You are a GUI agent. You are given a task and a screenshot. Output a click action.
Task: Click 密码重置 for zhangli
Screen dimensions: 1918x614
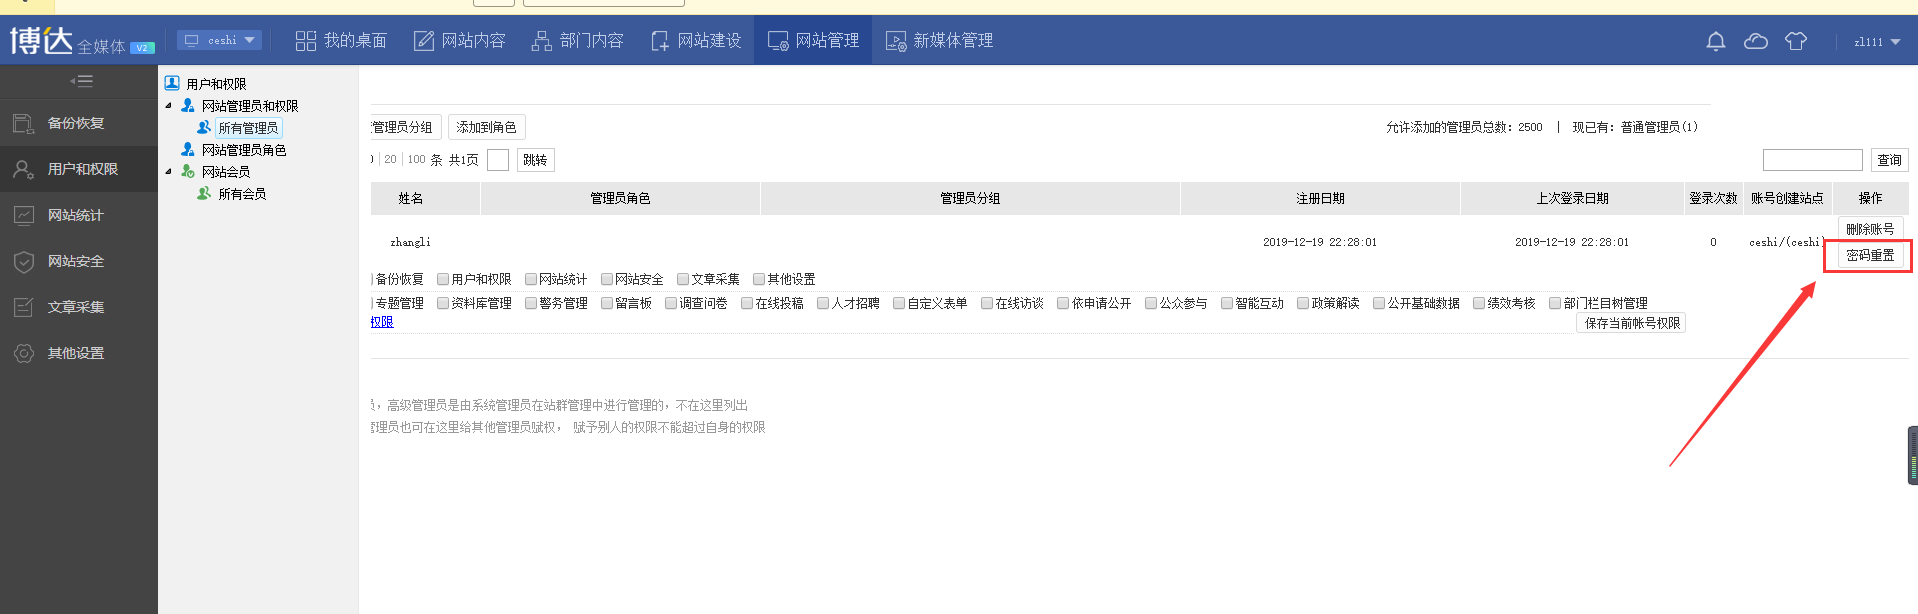pos(1870,255)
